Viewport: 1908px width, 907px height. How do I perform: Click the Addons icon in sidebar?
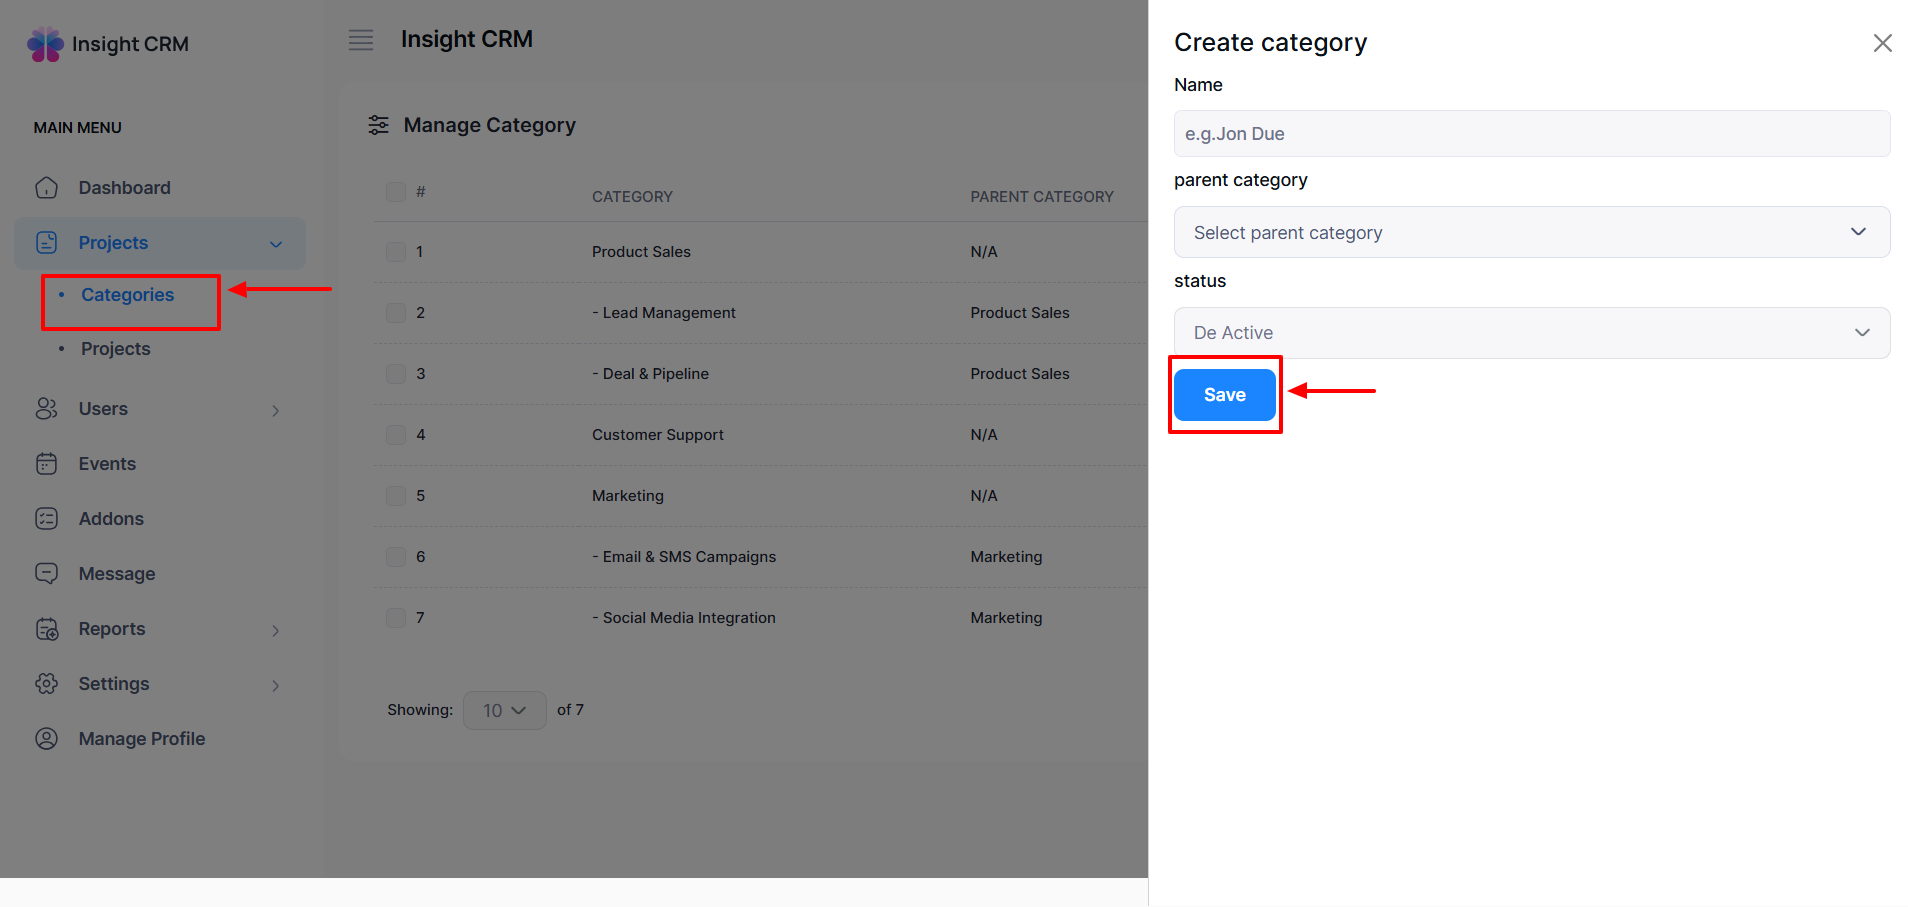47,519
